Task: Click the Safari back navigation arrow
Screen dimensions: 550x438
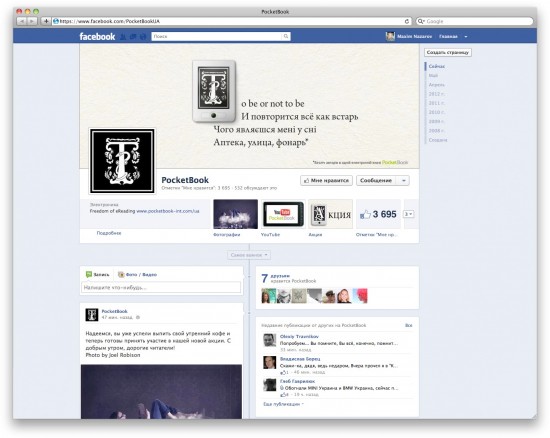Action: point(22,21)
